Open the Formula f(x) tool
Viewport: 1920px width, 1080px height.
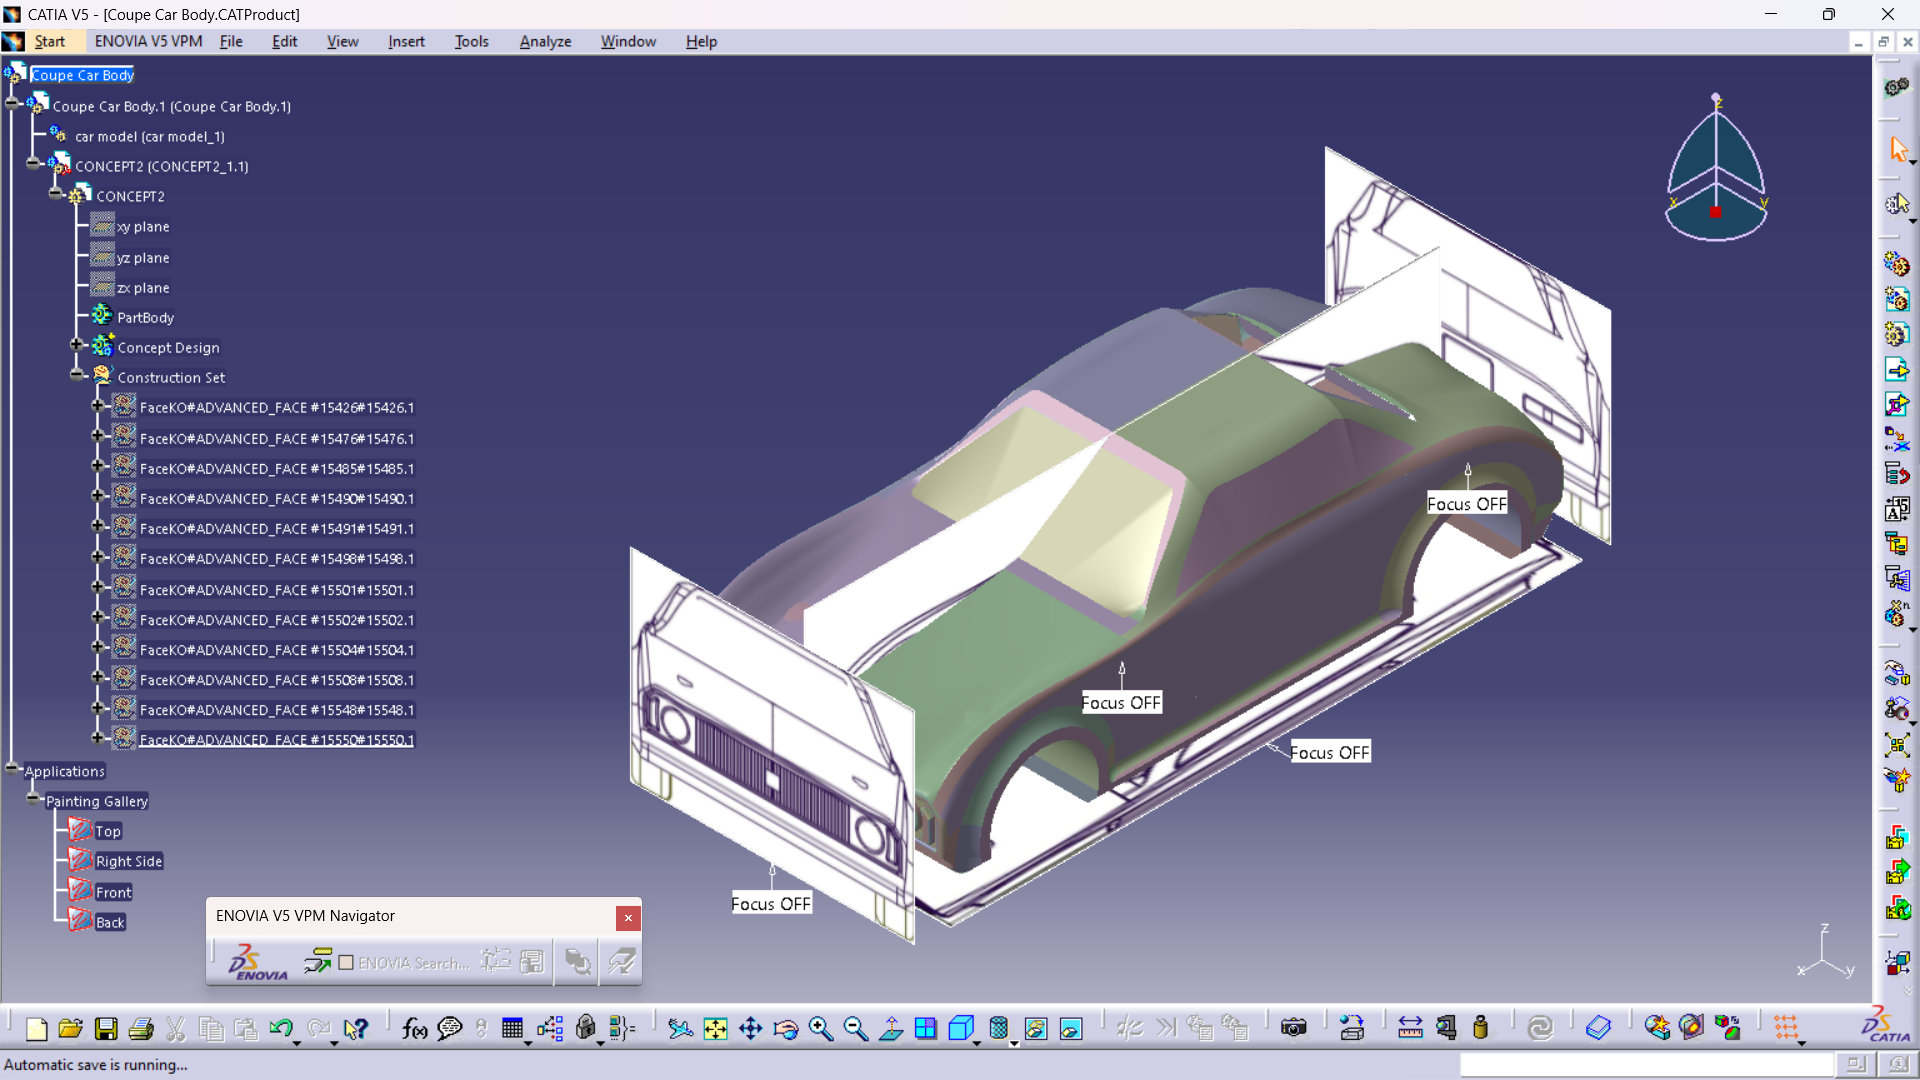click(x=414, y=1028)
